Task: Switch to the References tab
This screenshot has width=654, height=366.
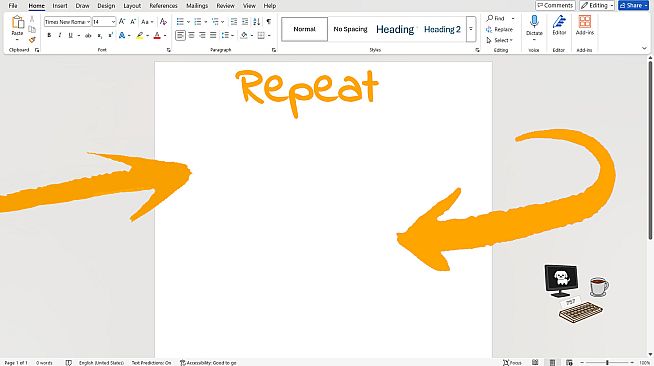Action: click(163, 6)
